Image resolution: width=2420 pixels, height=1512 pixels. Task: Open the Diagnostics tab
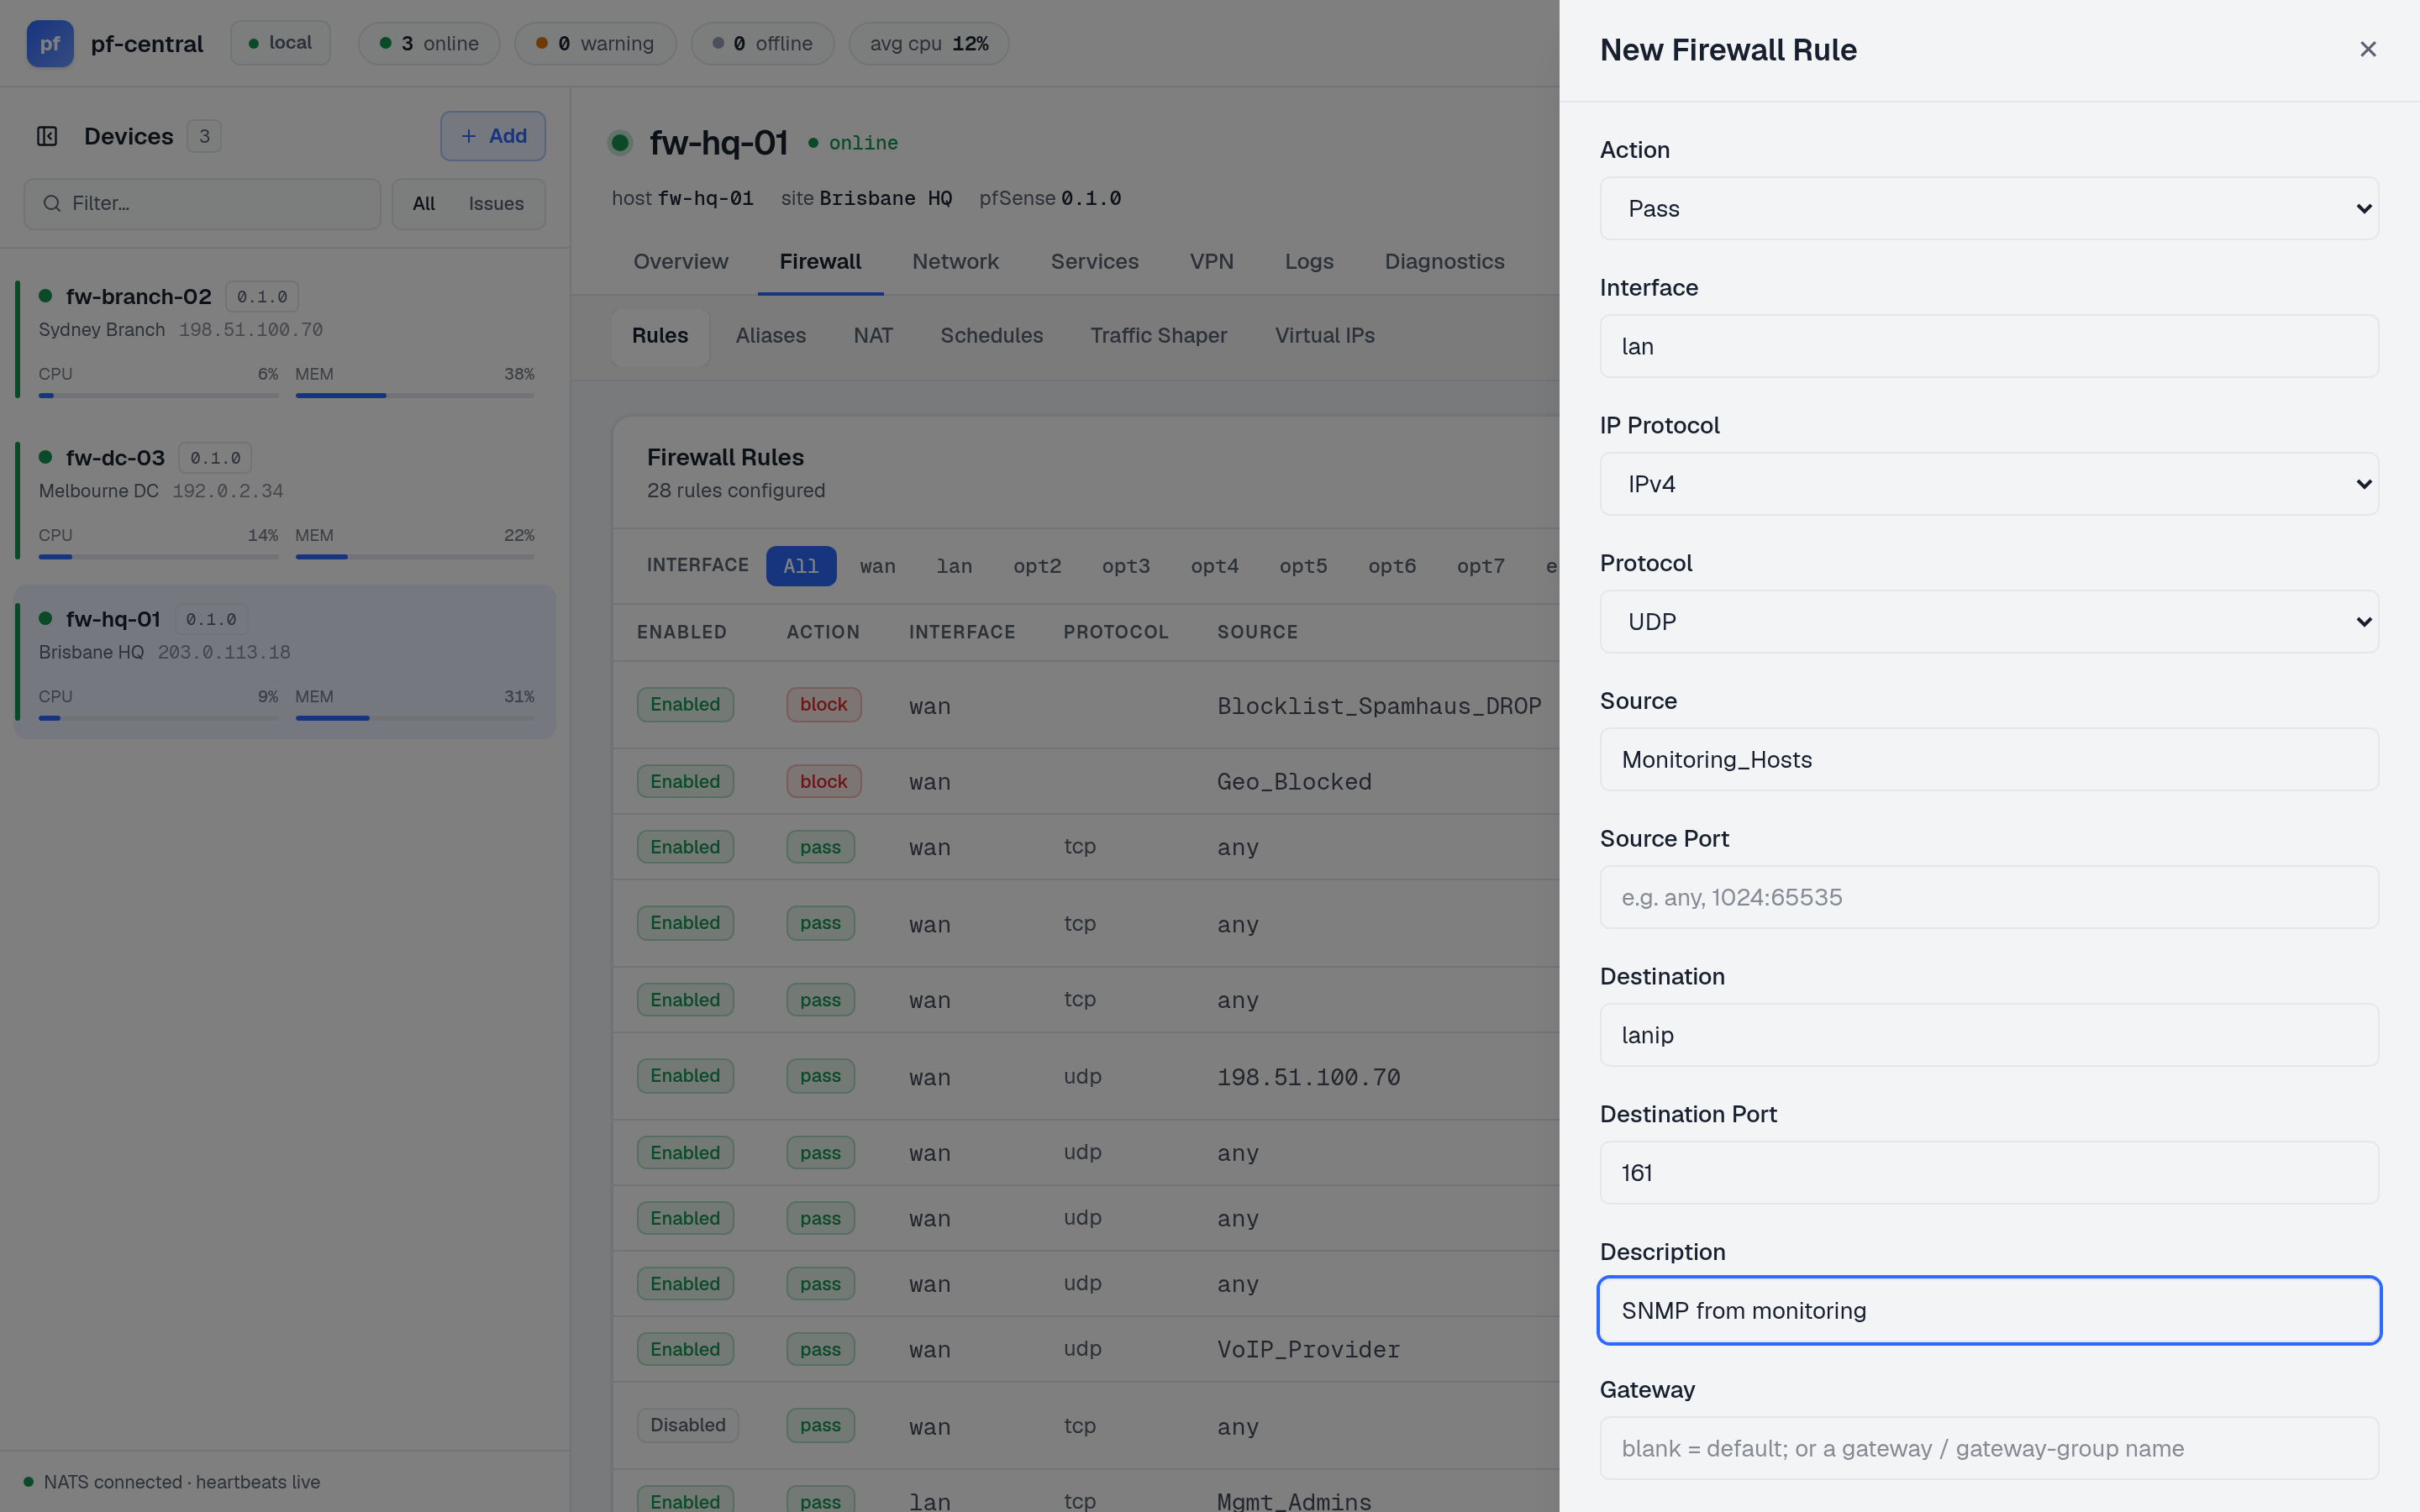click(x=1444, y=262)
